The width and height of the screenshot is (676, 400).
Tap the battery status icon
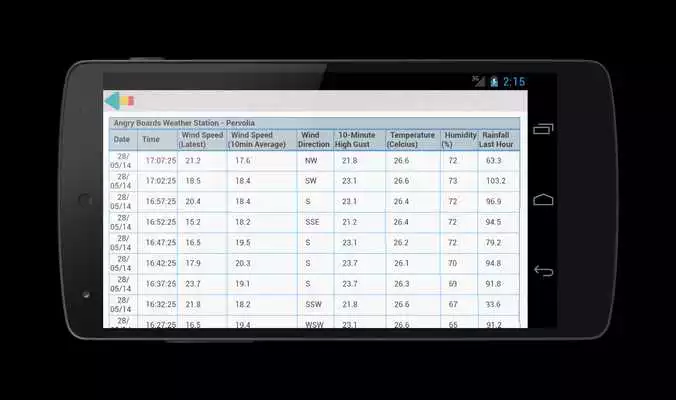coord(494,81)
